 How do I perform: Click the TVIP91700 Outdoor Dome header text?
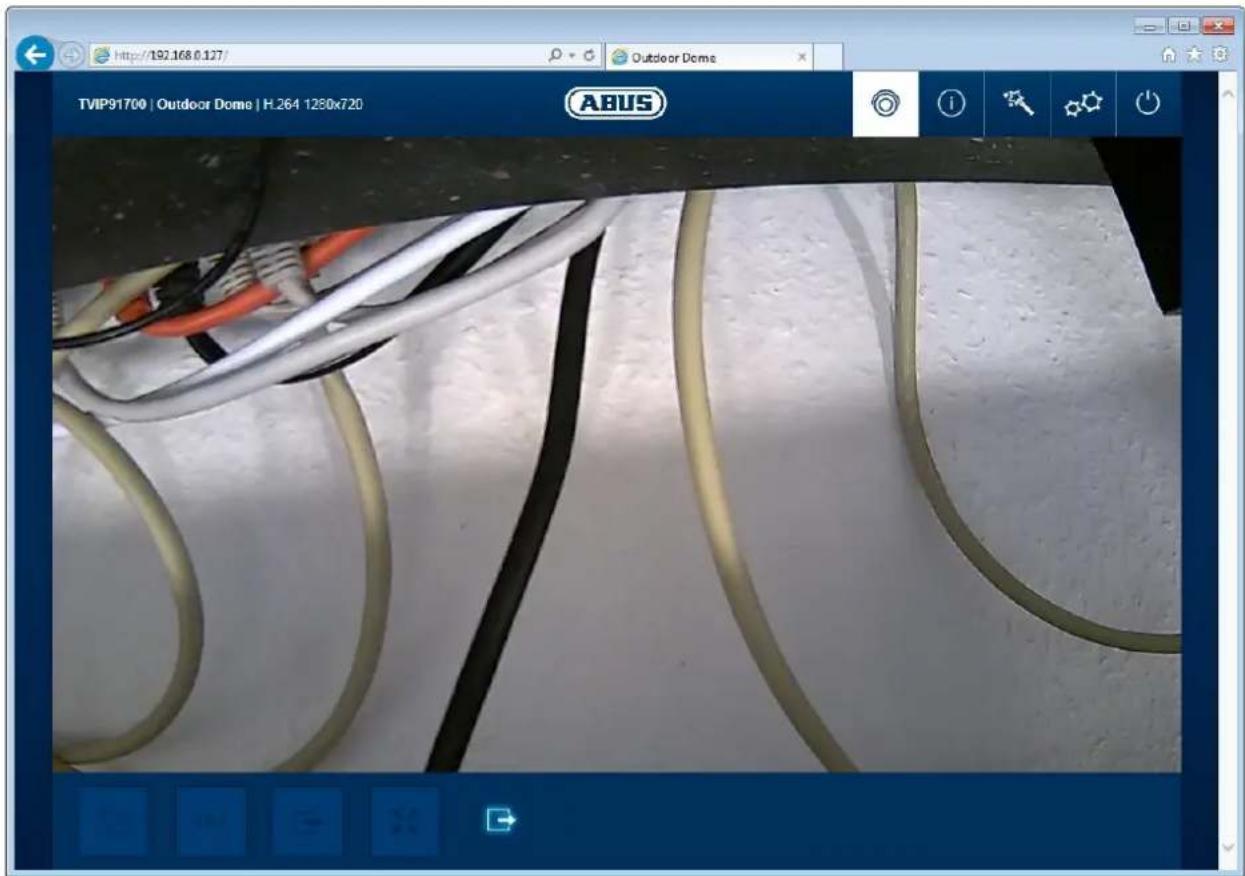tap(220, 105)
